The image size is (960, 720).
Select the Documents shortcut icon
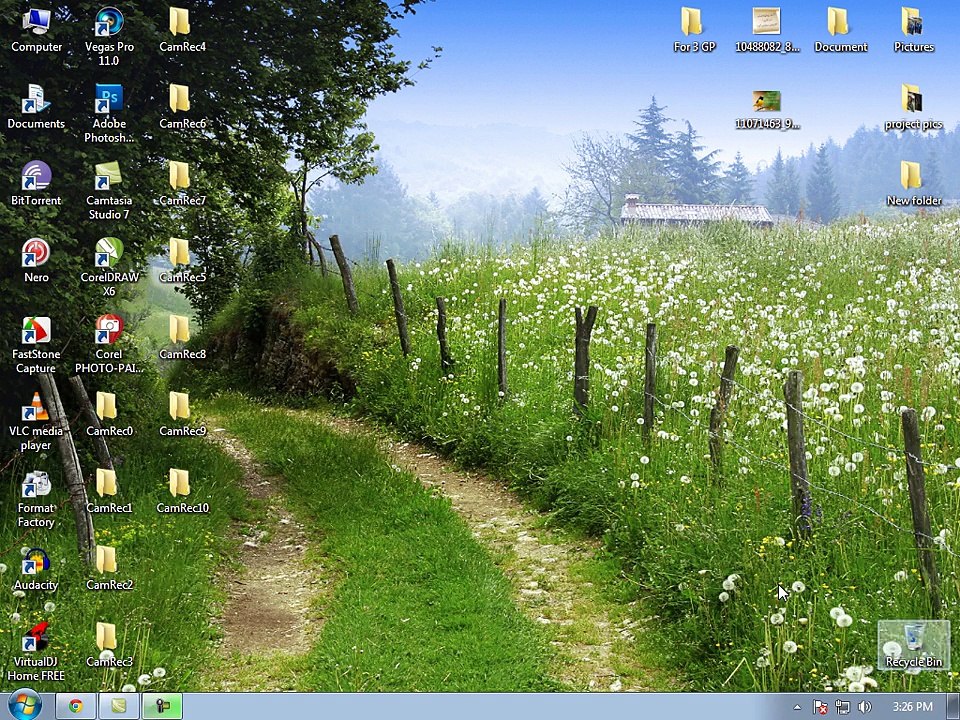tap(36, 107)
